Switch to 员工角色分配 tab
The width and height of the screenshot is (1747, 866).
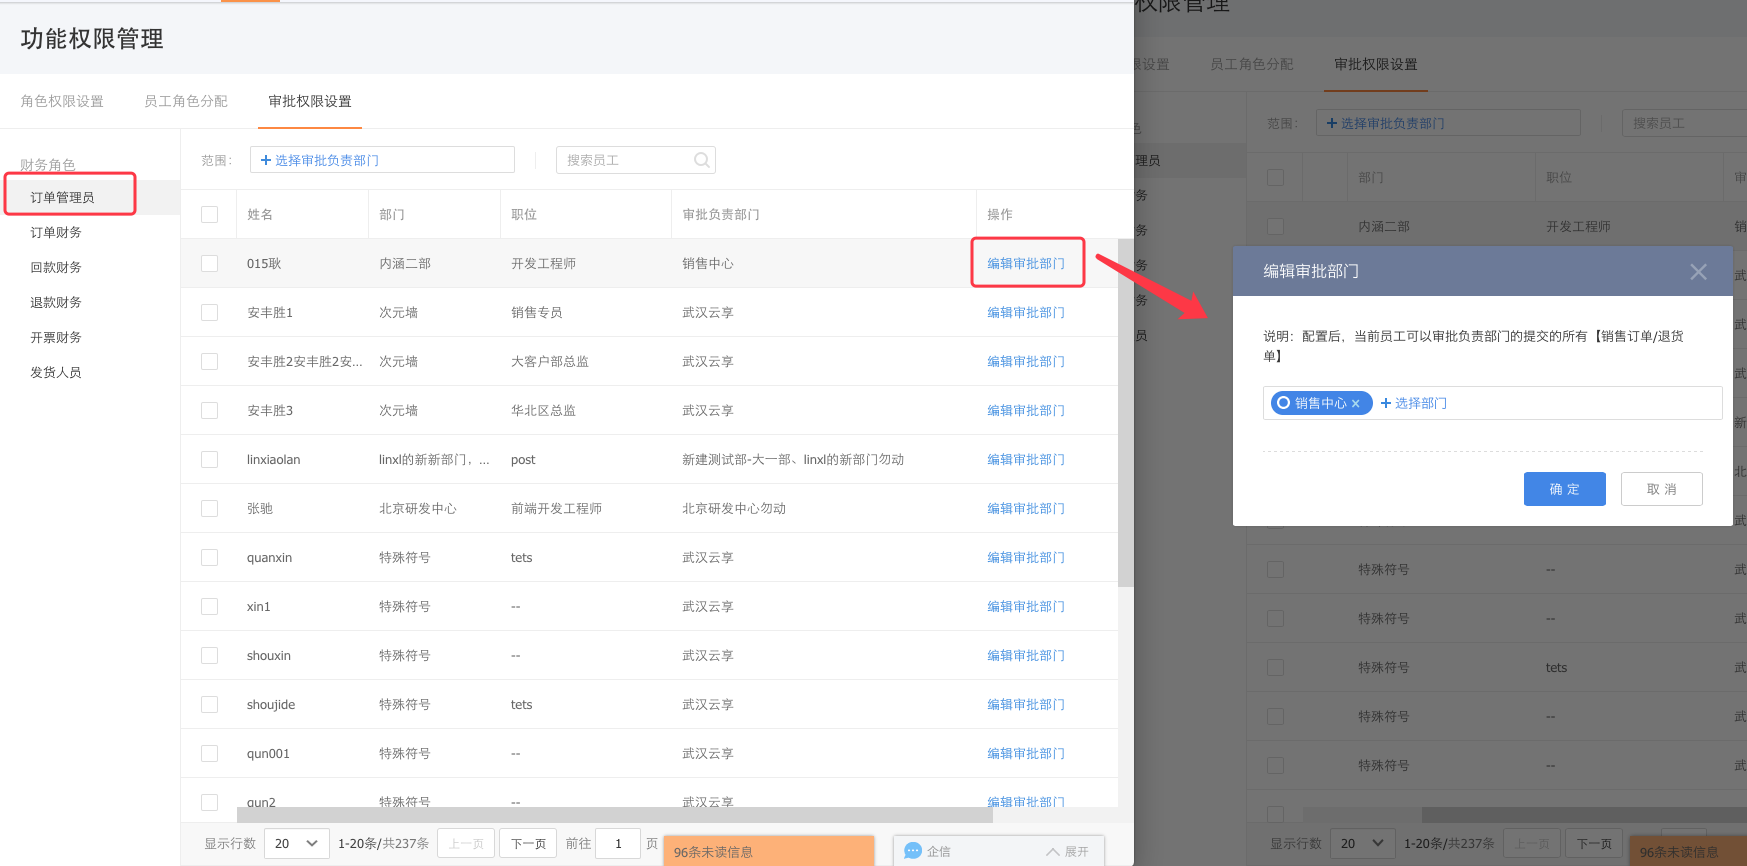pos(186,101)
